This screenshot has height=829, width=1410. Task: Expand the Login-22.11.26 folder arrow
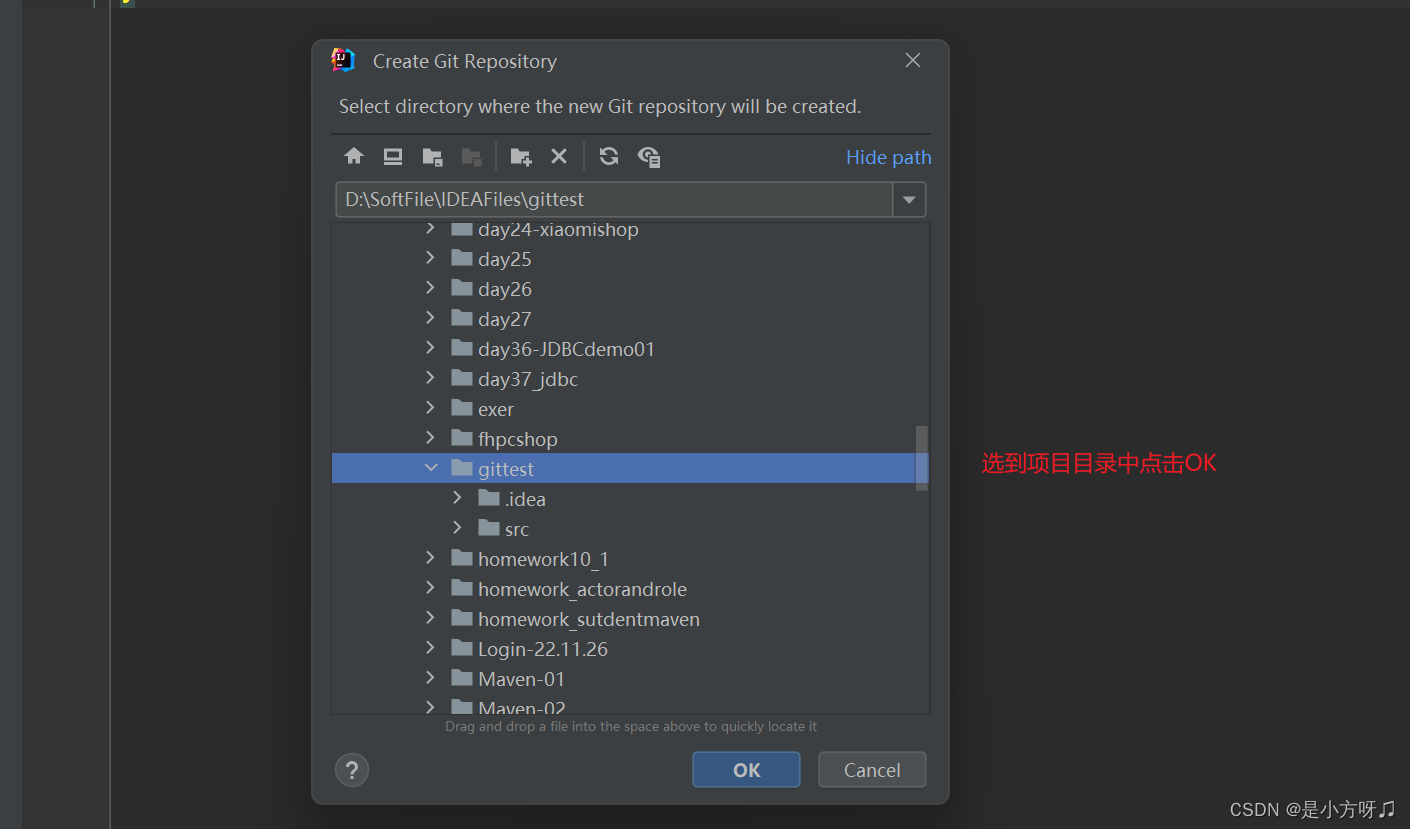pyautogui.click(x=430, y=648)
